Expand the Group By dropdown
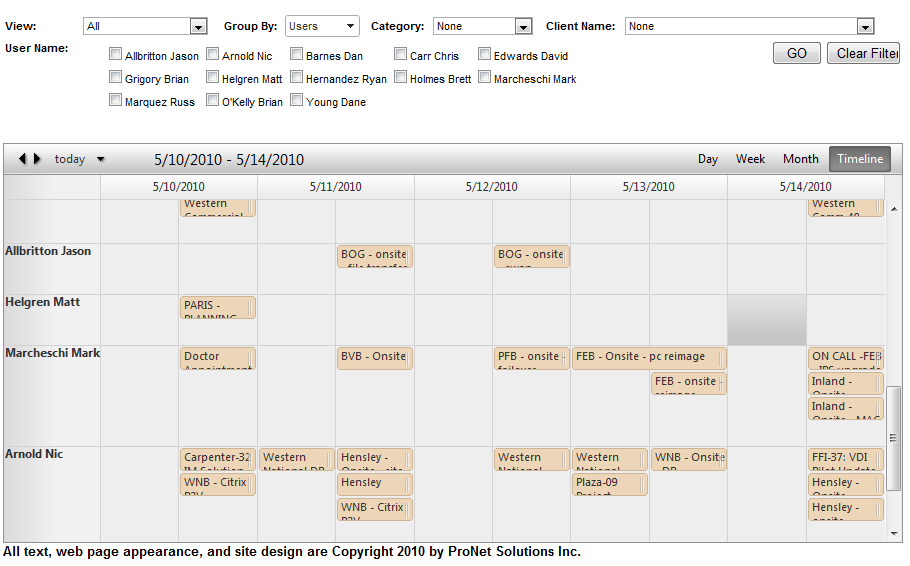The height and width of the screenshot is (566, 910). click(350, 27)
